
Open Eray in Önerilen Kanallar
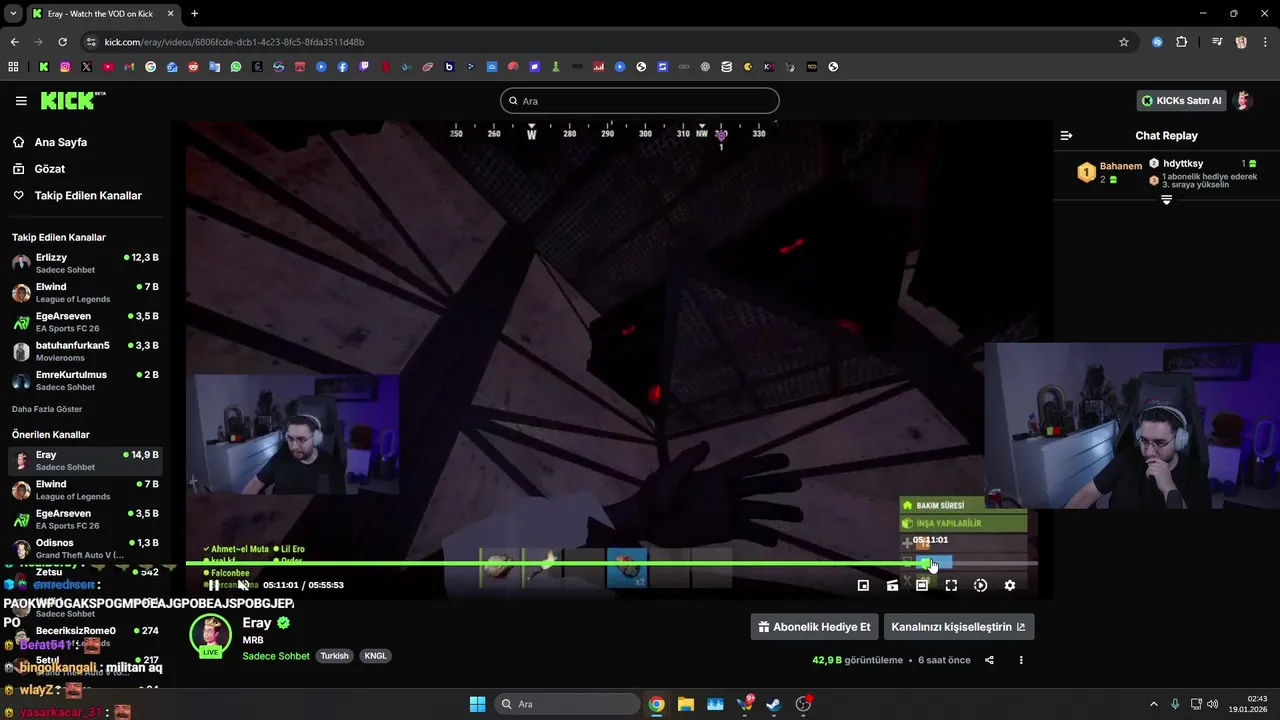(x=85, y=460)
